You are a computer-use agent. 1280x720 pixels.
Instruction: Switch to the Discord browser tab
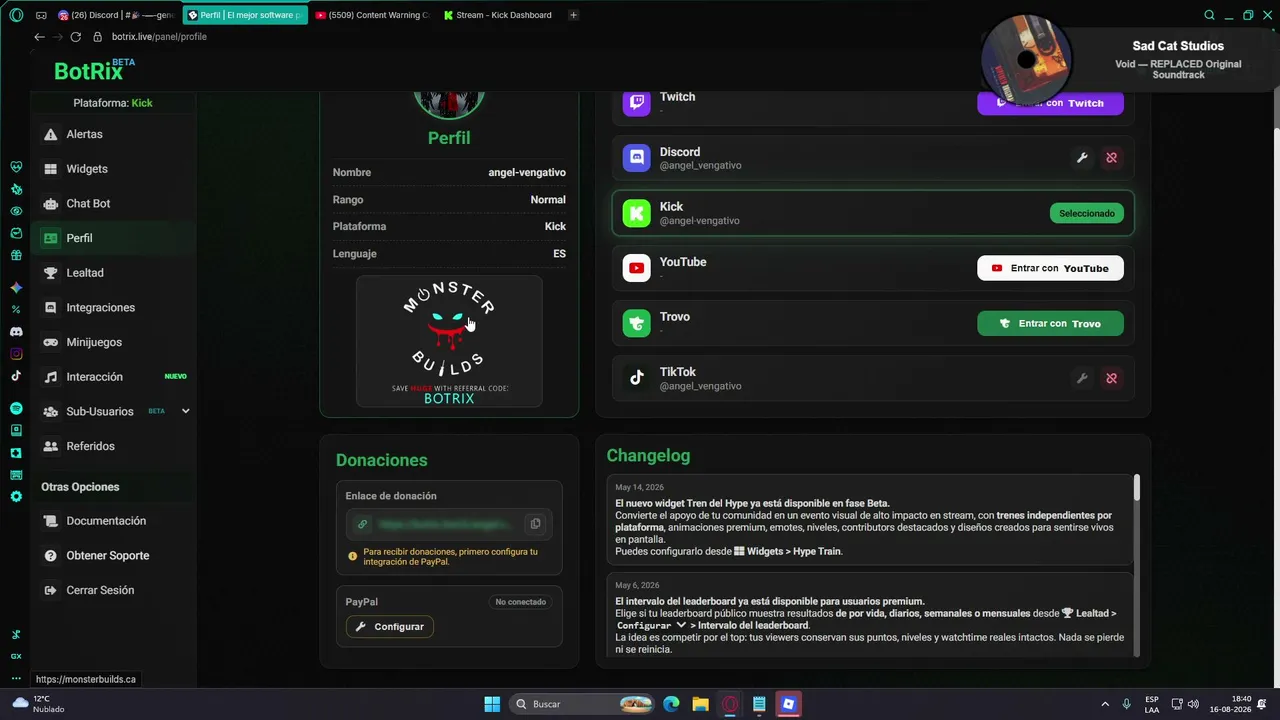[x=116, y=15]
